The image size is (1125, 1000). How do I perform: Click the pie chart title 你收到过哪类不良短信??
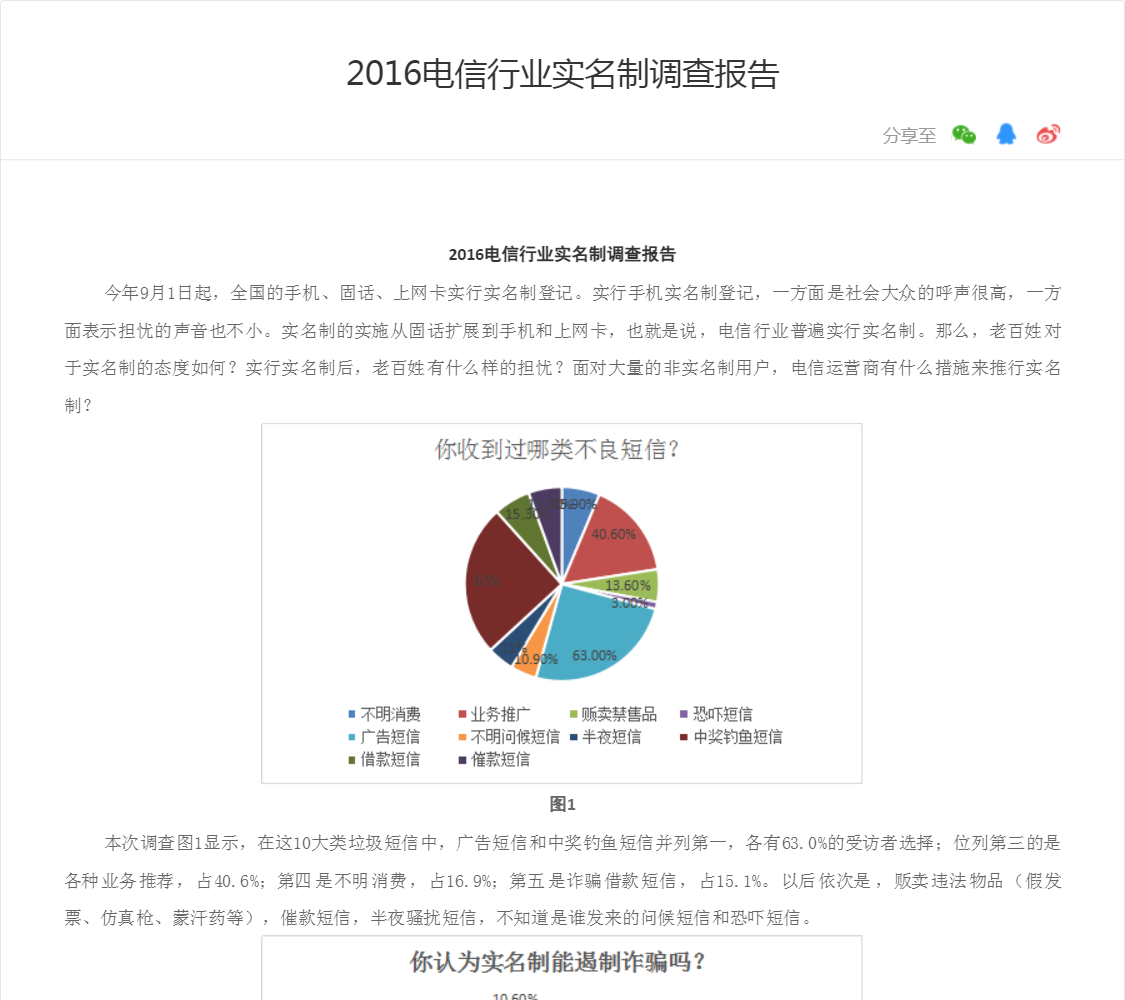pos(557,450)
